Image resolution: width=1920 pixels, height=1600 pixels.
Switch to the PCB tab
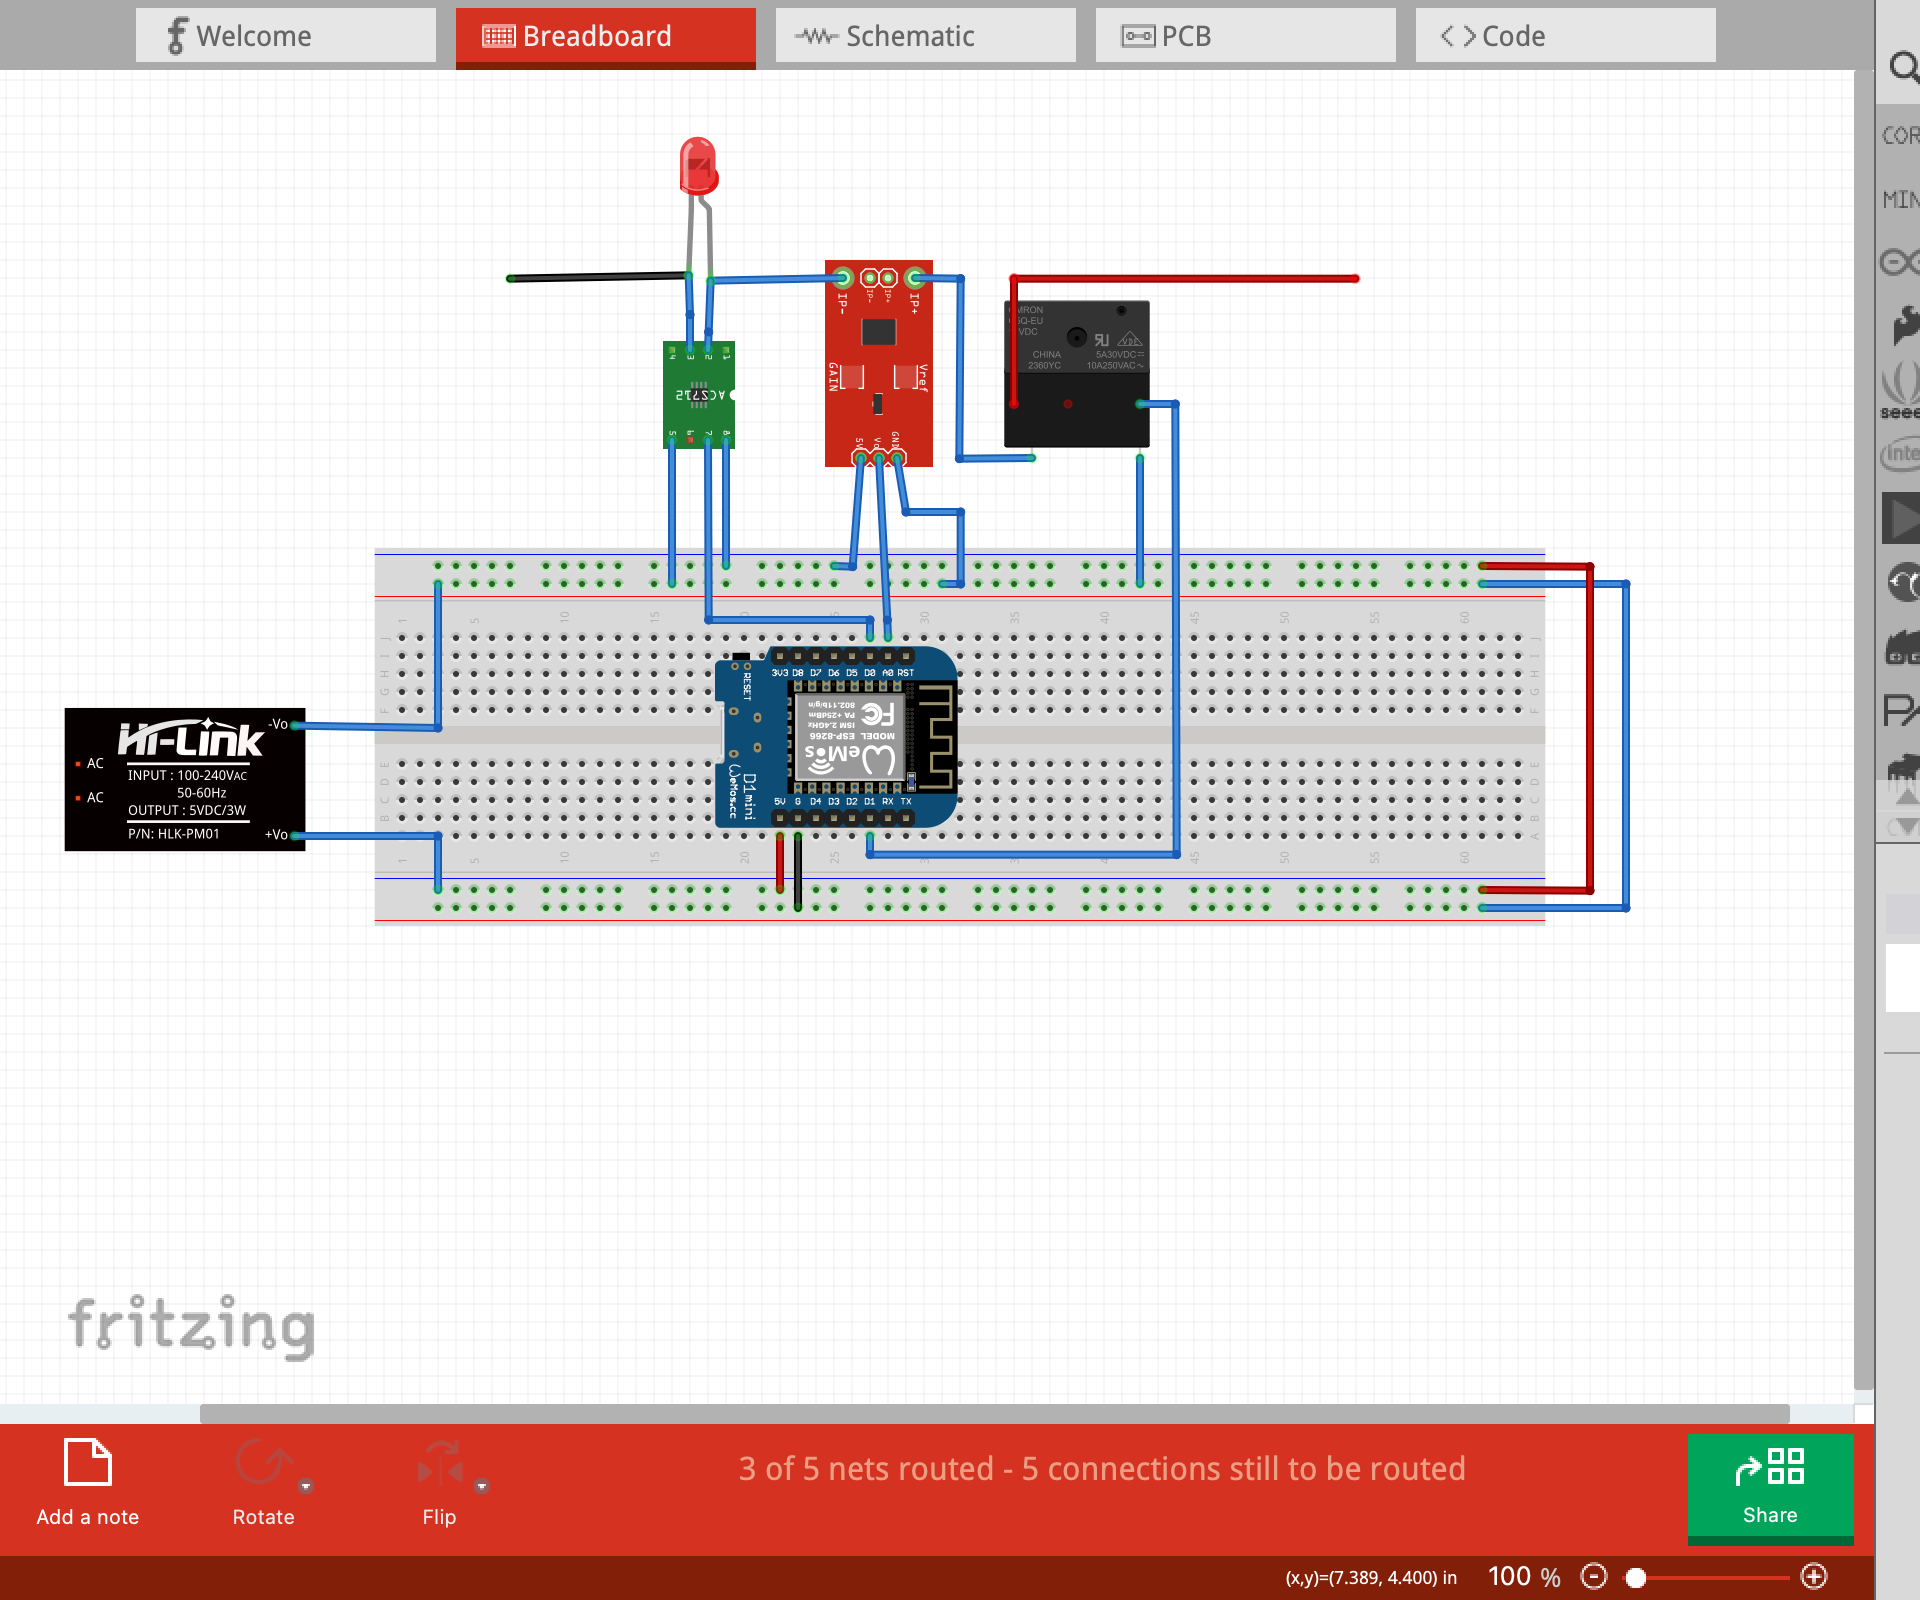pos(1245,36)
